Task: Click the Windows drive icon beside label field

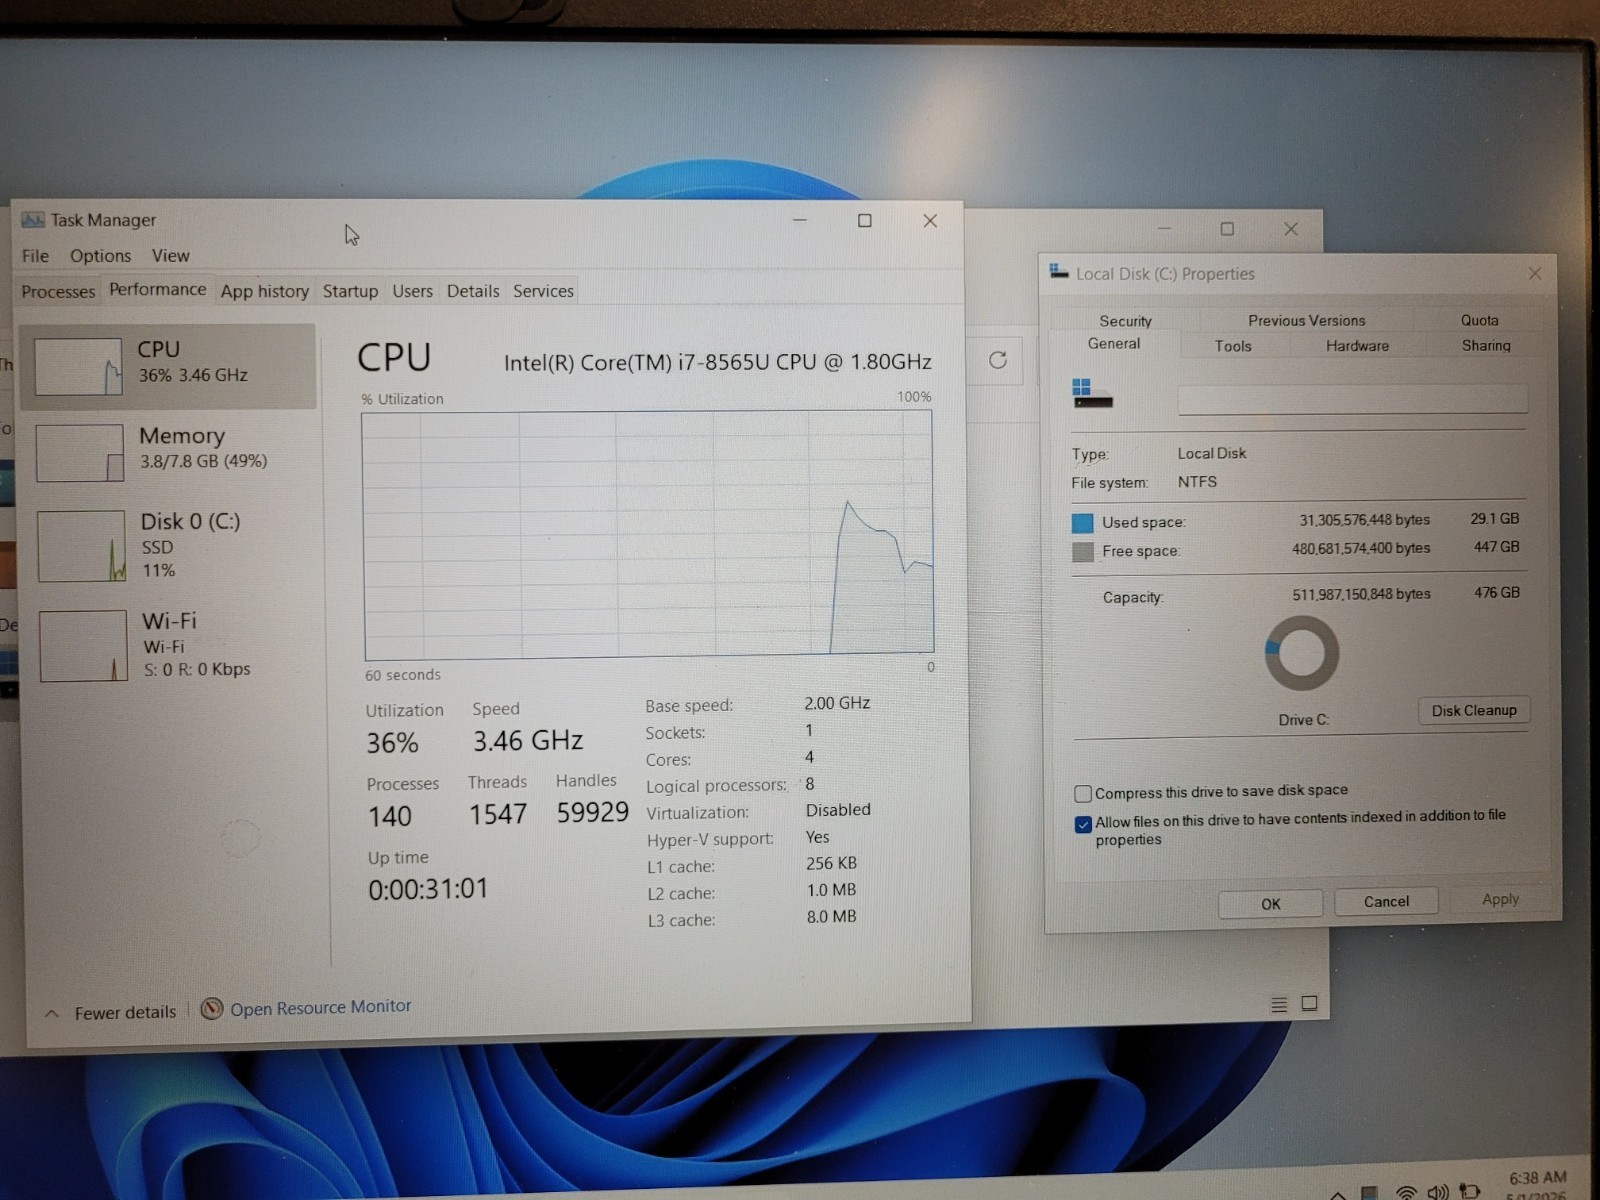Action: [1092, 393]
